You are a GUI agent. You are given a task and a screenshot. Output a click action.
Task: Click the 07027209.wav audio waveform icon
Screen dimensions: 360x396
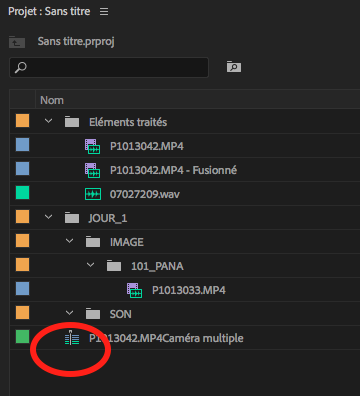pyautogui.click(x=93, y=194)
